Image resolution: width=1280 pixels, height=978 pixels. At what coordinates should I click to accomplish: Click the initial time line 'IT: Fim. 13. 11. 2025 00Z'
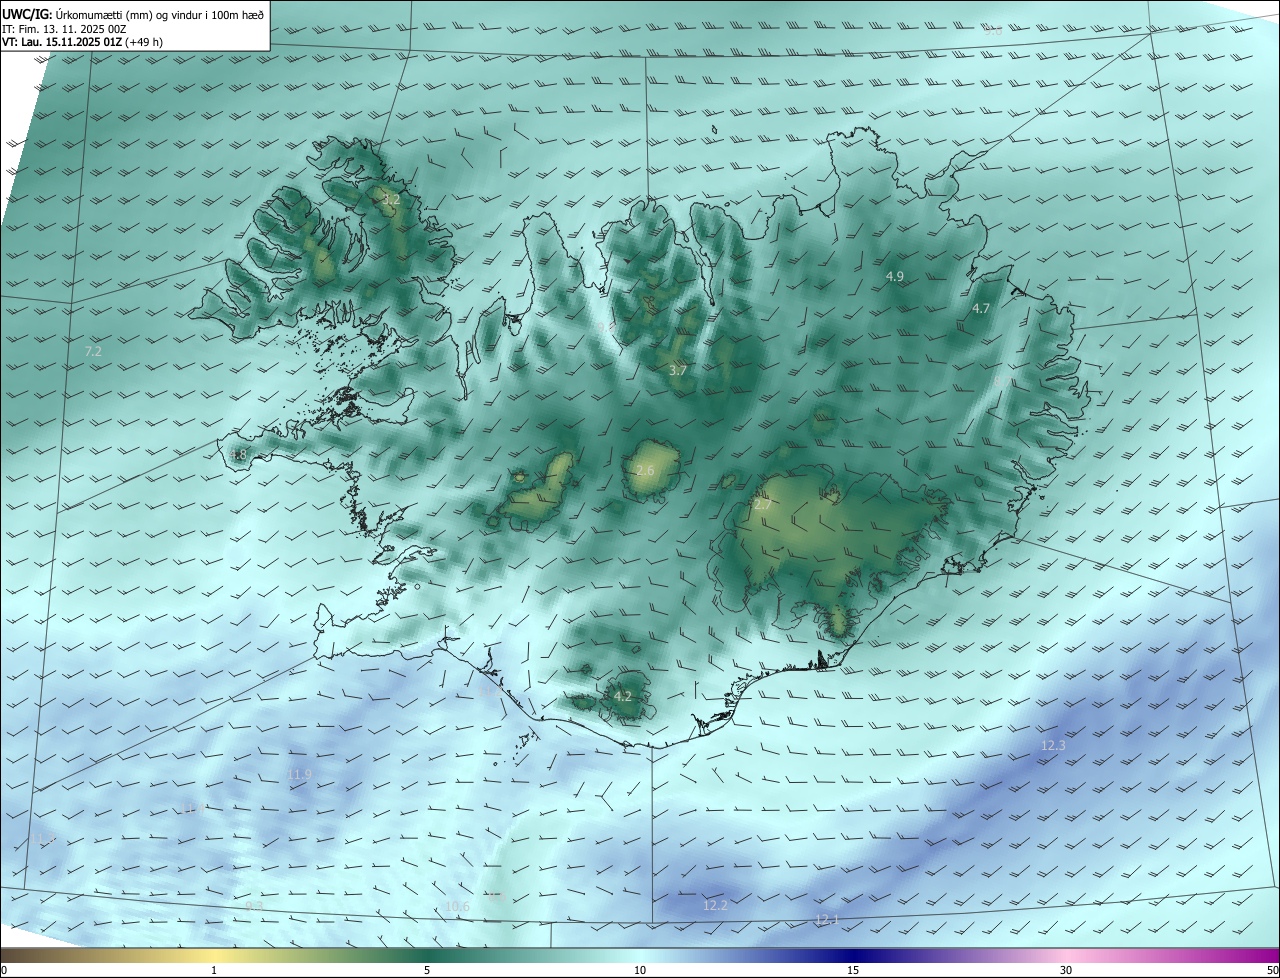tap(64, 28)
